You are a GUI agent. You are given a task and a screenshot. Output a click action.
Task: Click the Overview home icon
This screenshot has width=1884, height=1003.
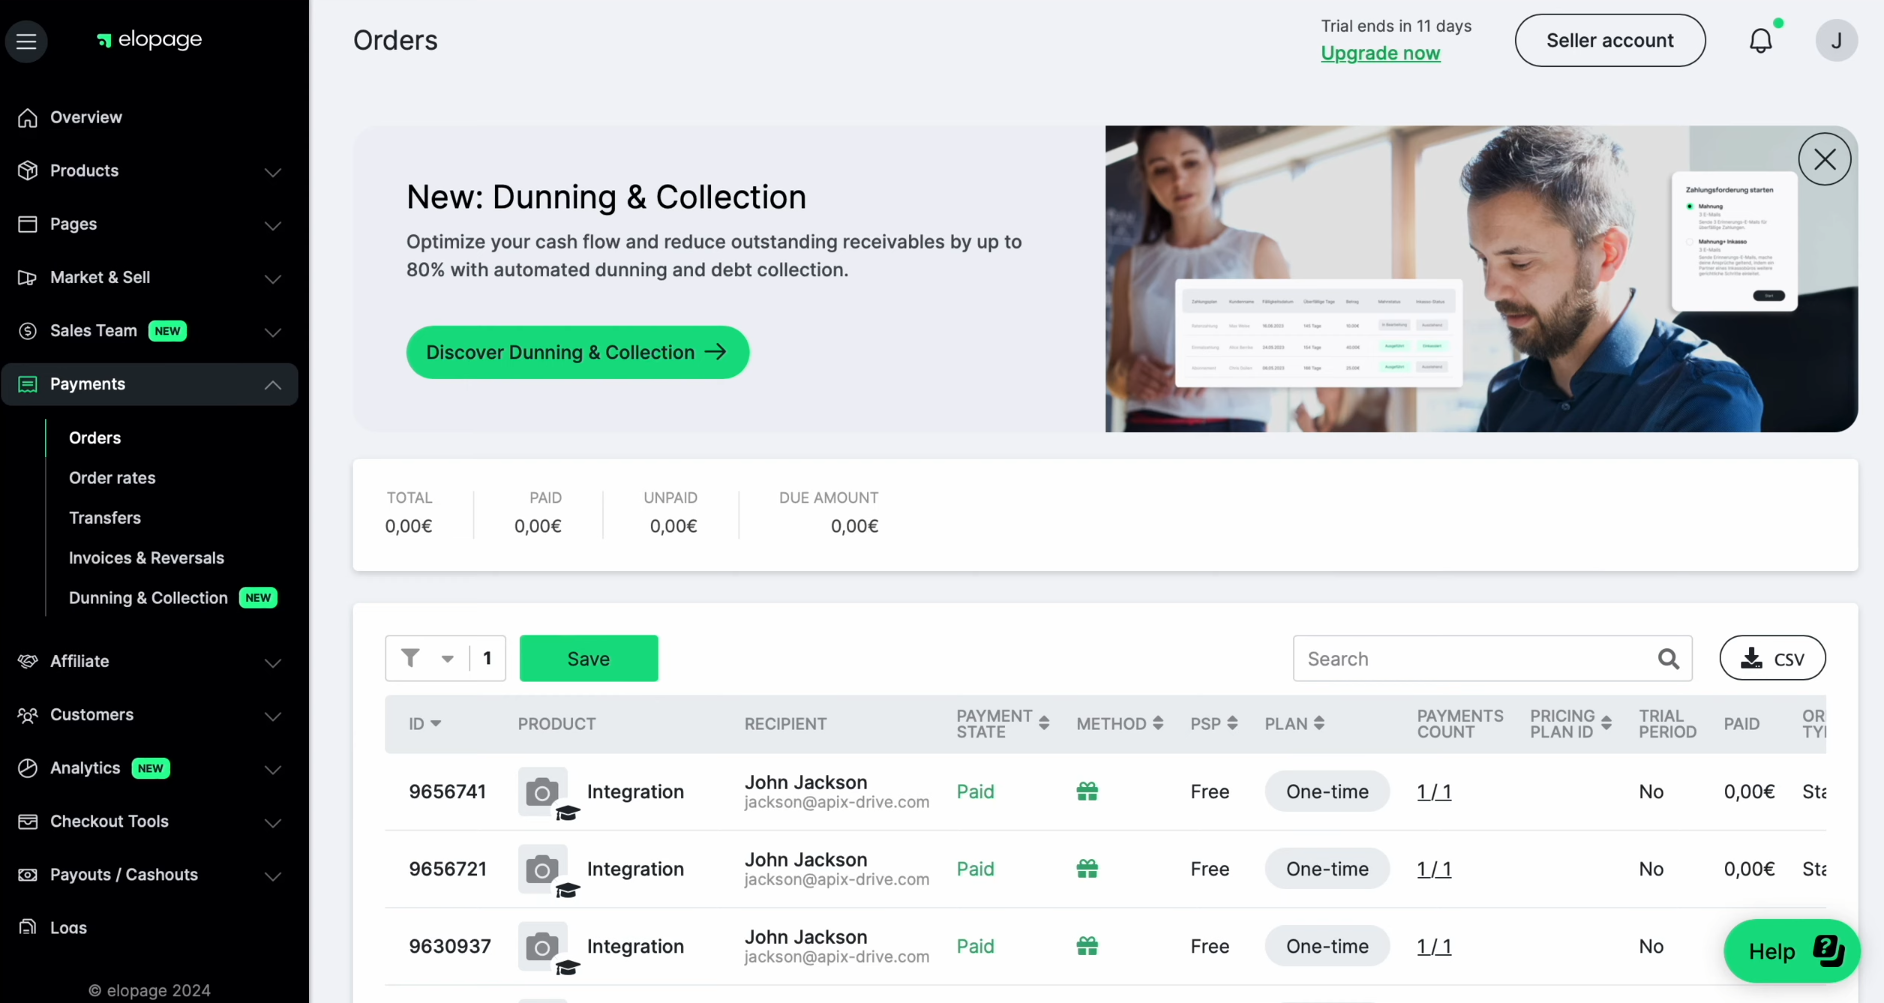[28, 117]
